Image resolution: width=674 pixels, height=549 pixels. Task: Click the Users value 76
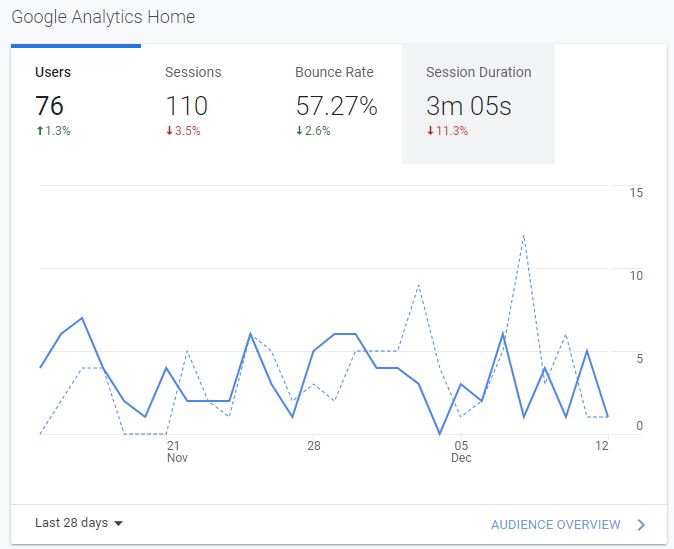(49, 106)
